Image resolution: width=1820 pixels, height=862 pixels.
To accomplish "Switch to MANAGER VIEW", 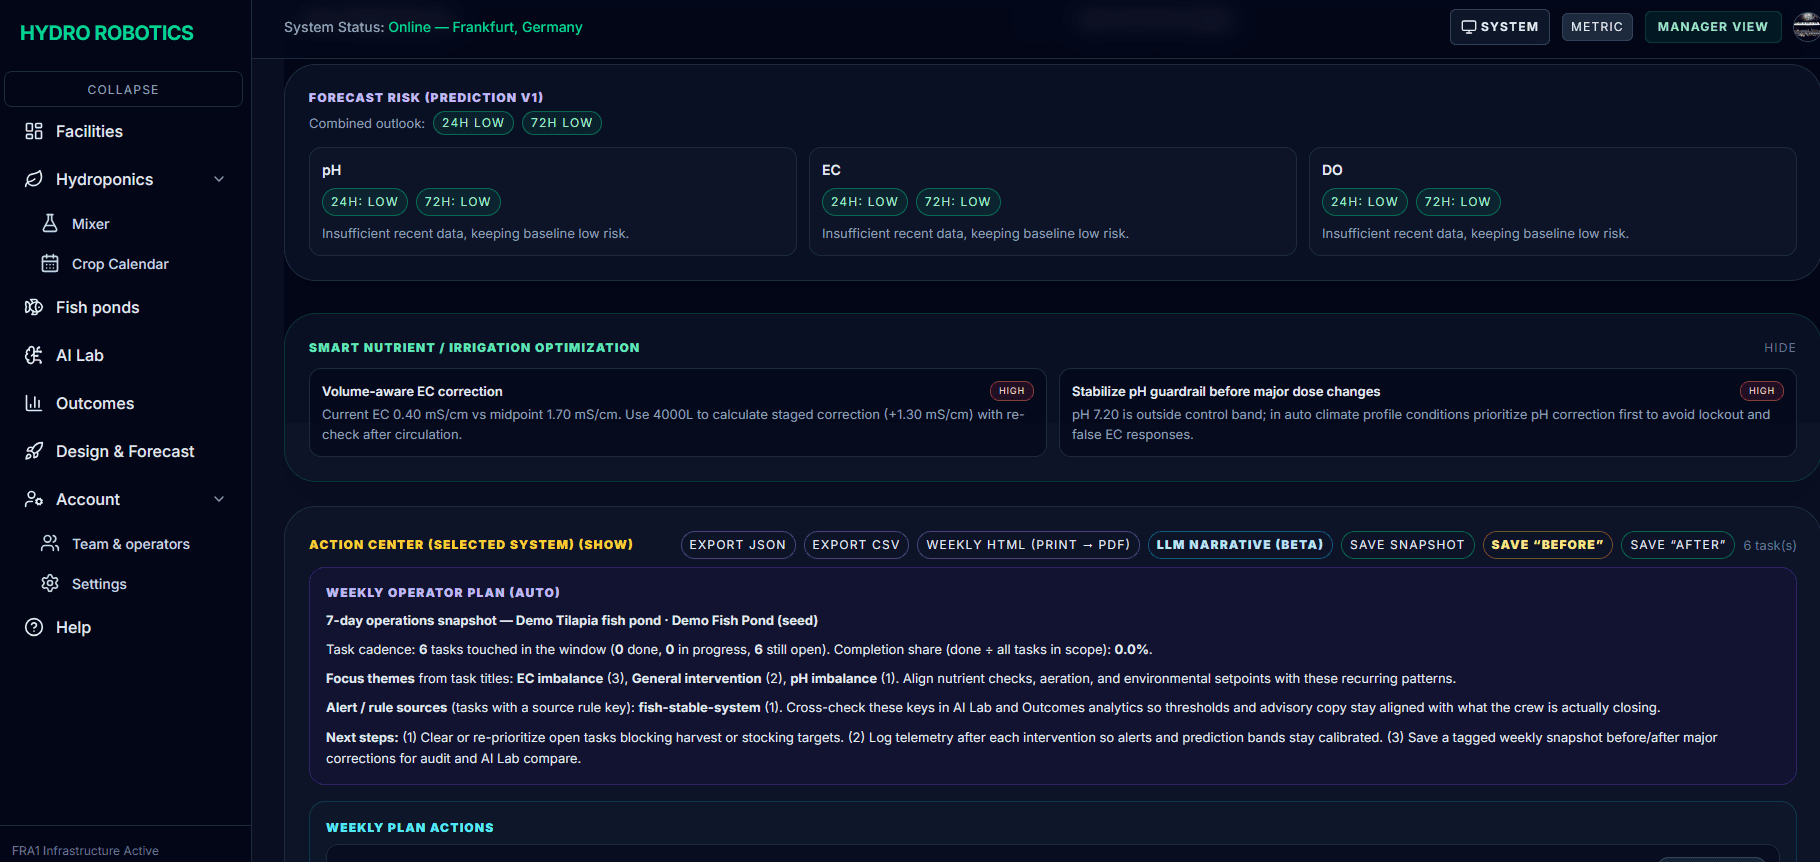I will 1713,27.
